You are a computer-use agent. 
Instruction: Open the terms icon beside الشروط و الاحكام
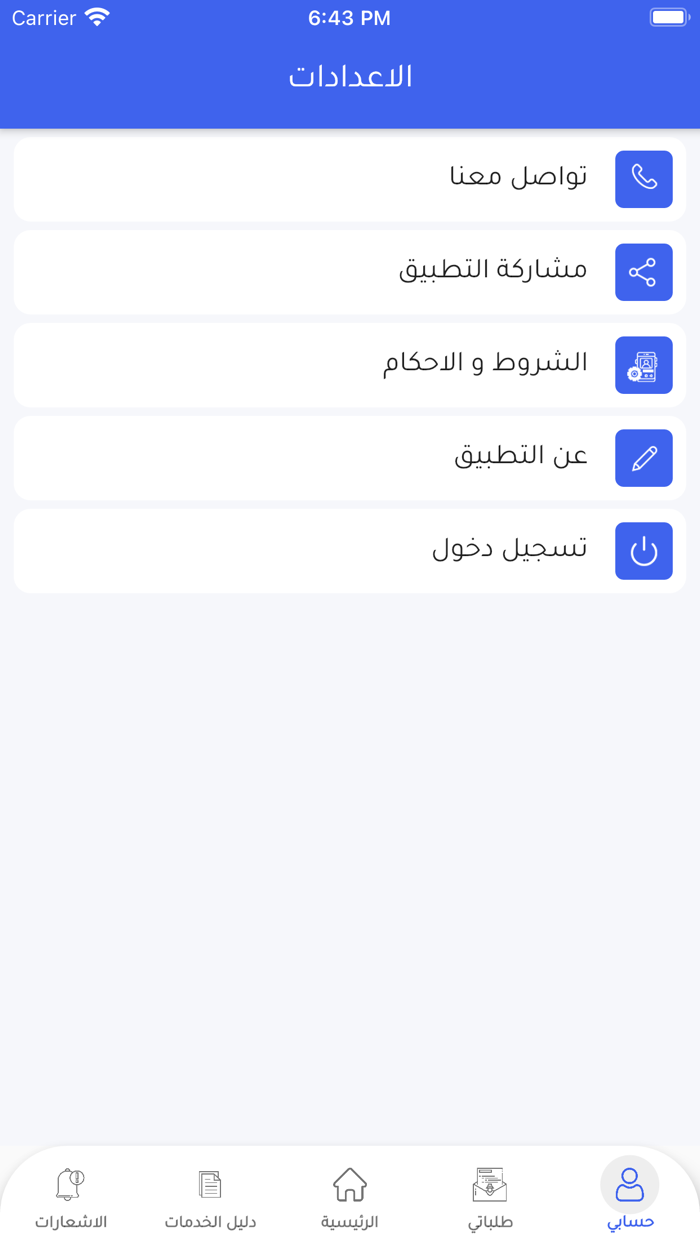tap(643, 365)
